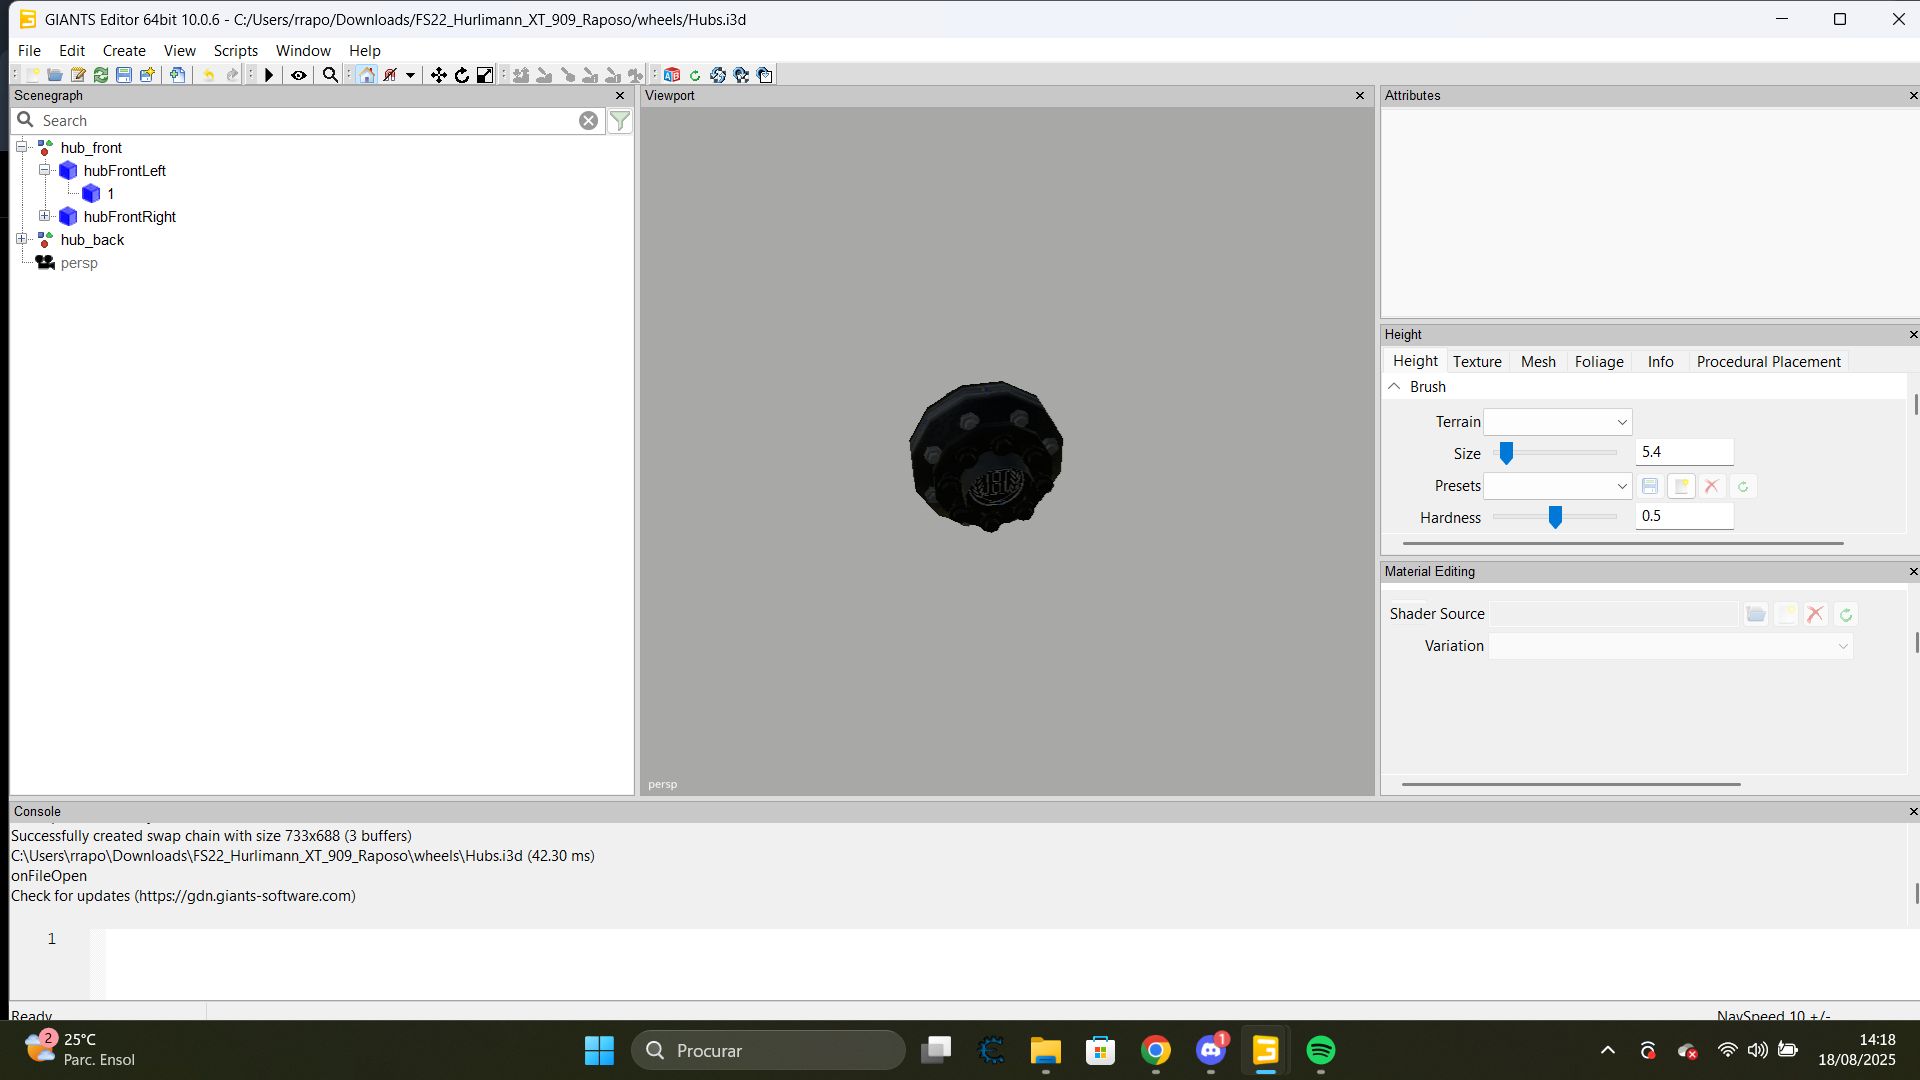Click the New preset icon
The height and width of the screenshot is (1080, 1920).
1681,486
